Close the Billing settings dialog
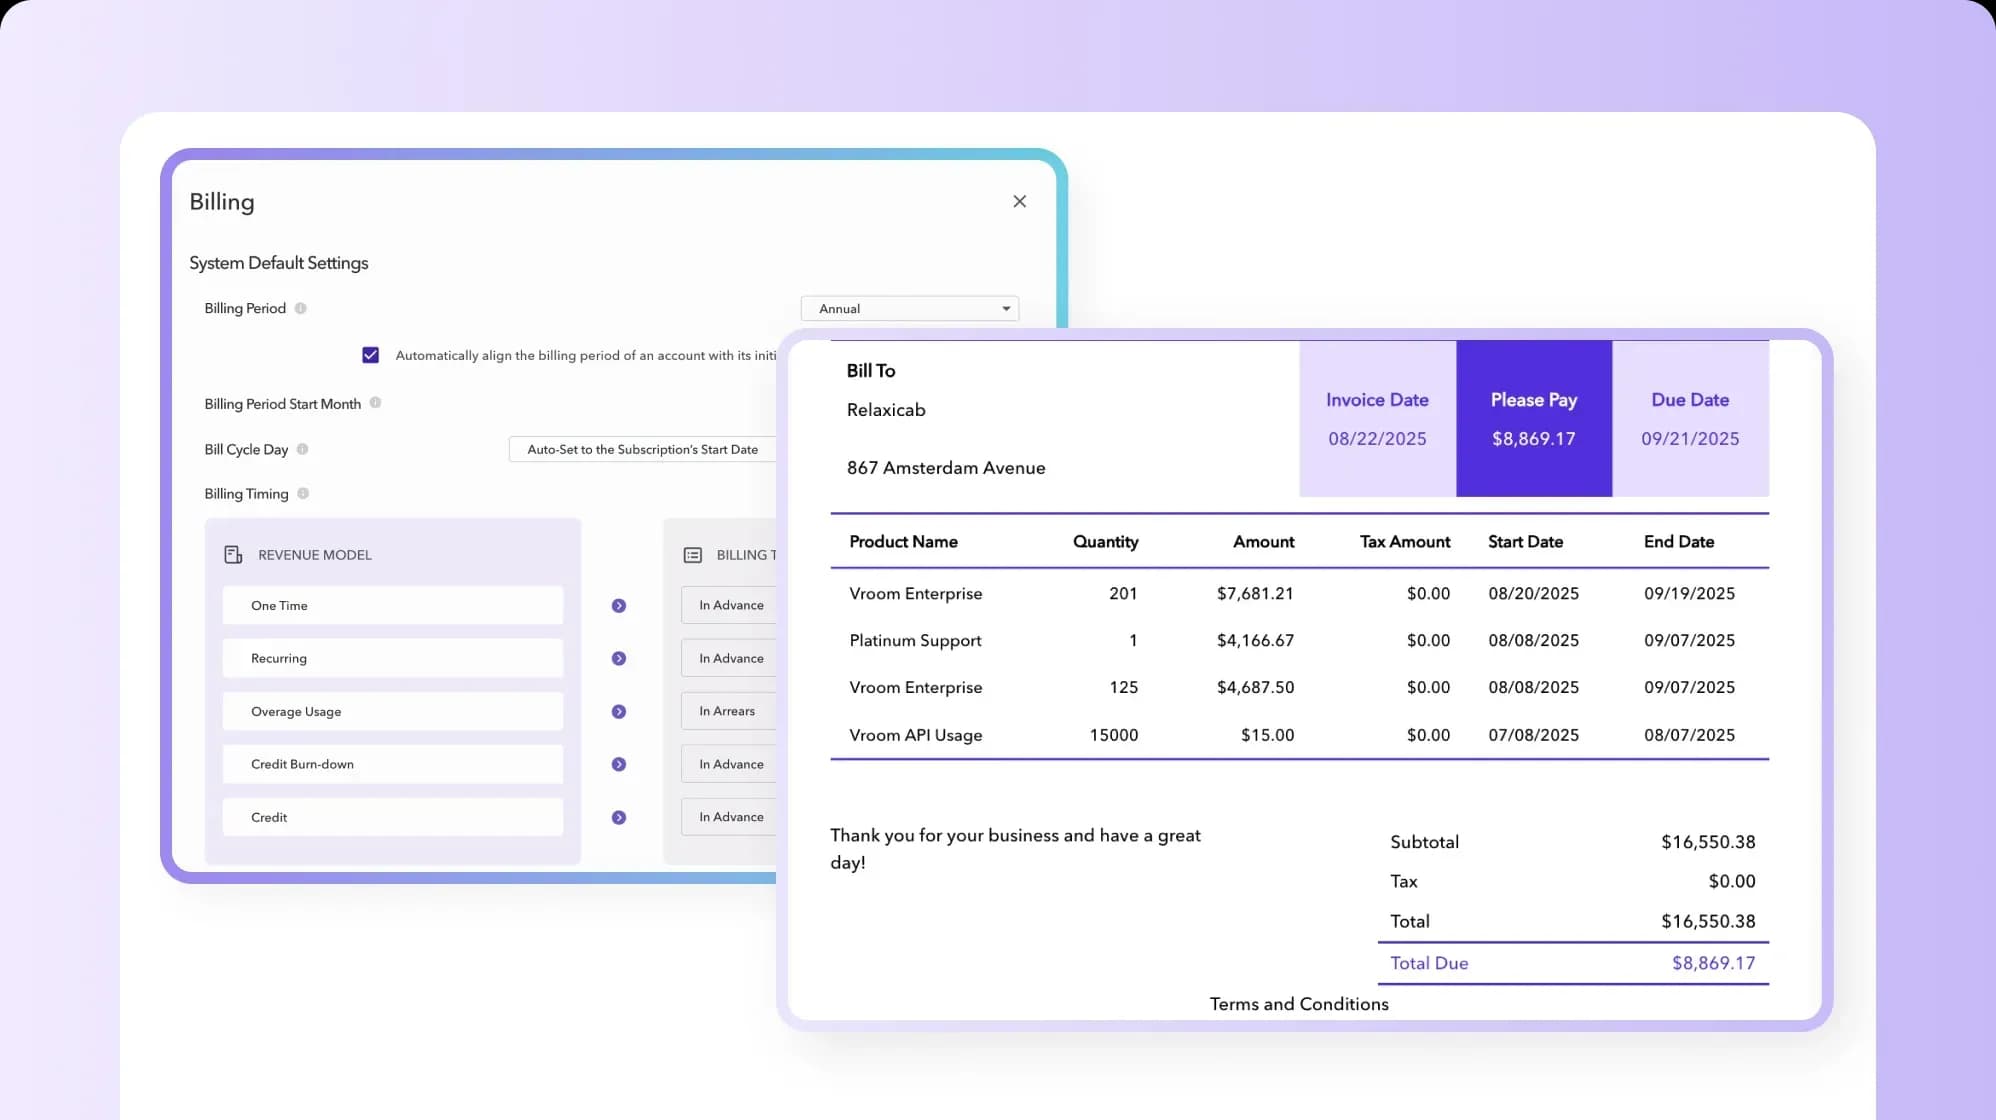 click(1019, 202)
